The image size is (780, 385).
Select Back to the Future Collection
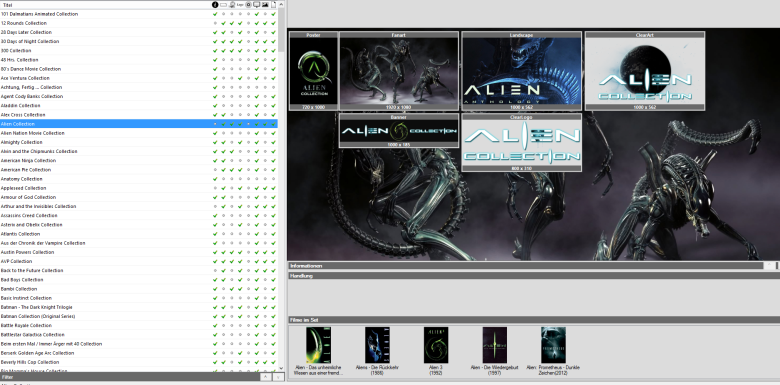(x=139, y=271)
